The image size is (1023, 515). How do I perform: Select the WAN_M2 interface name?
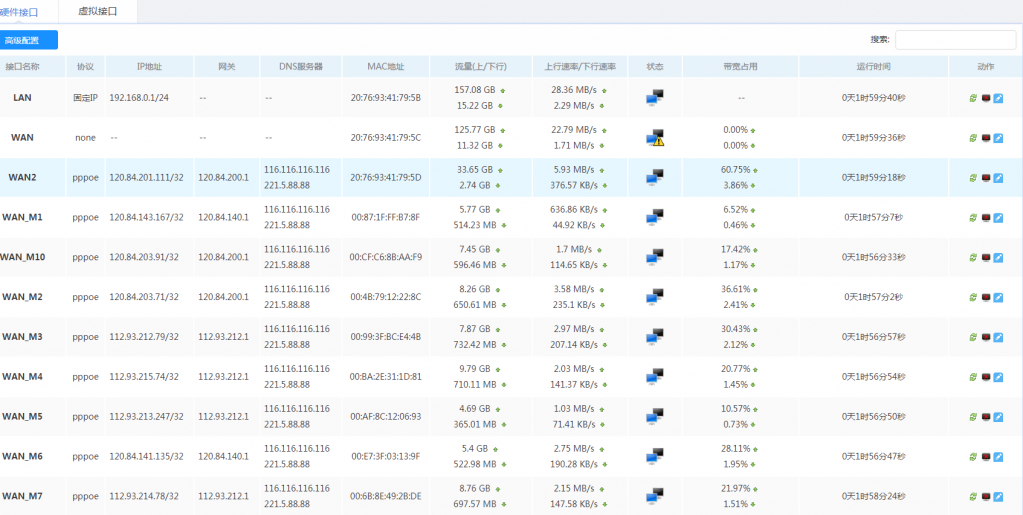(x=23, y=297)
